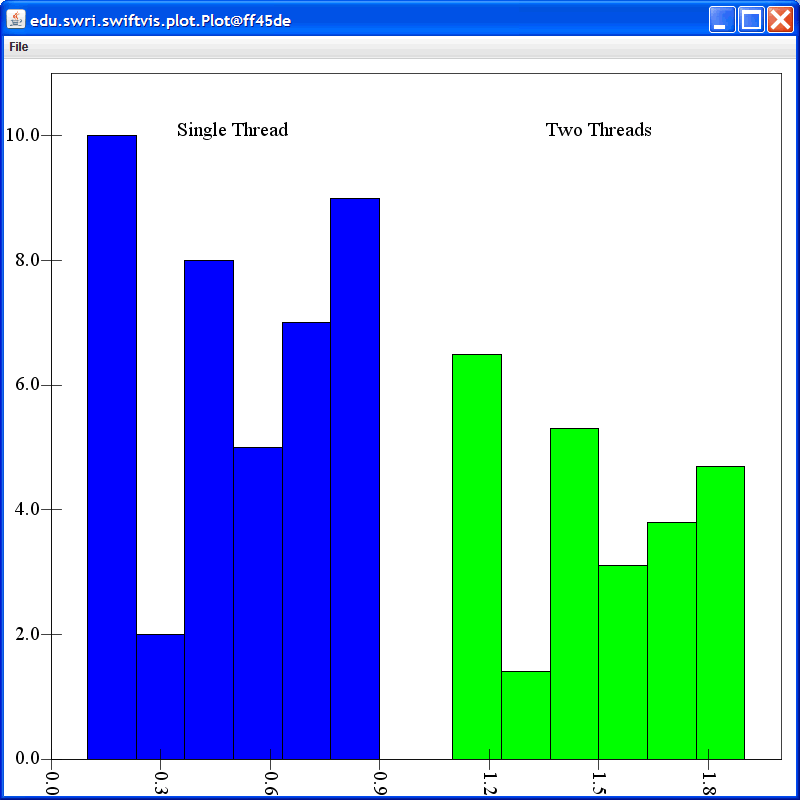Screen dimensions: 800x800
Task: Click the shortest blue bar at 2.0
Action: 160,696
